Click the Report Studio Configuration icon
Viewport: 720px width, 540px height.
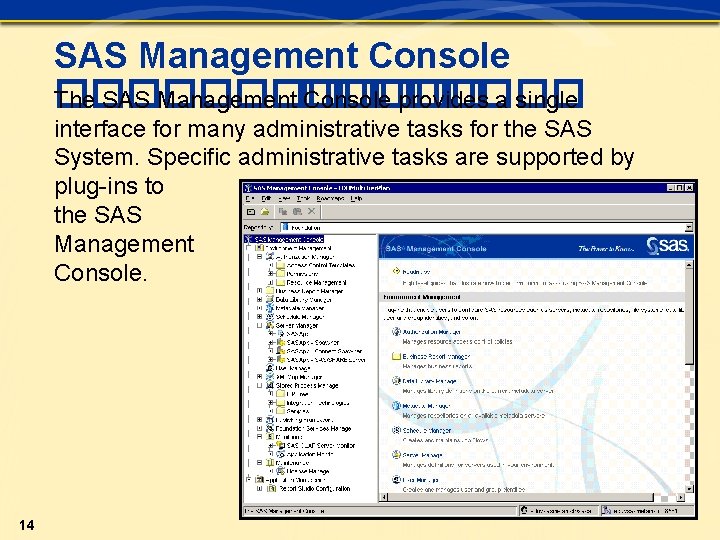click(x=272, y=489)
